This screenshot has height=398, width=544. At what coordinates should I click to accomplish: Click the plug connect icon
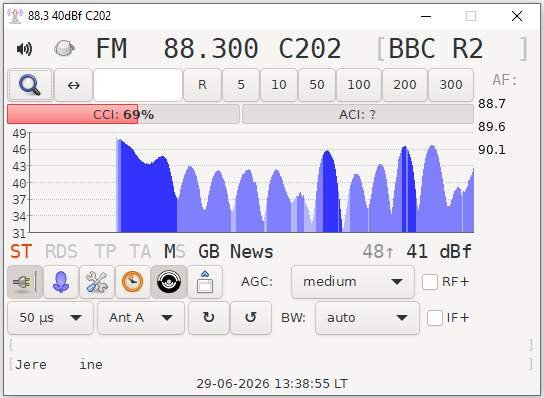(25, 282)
